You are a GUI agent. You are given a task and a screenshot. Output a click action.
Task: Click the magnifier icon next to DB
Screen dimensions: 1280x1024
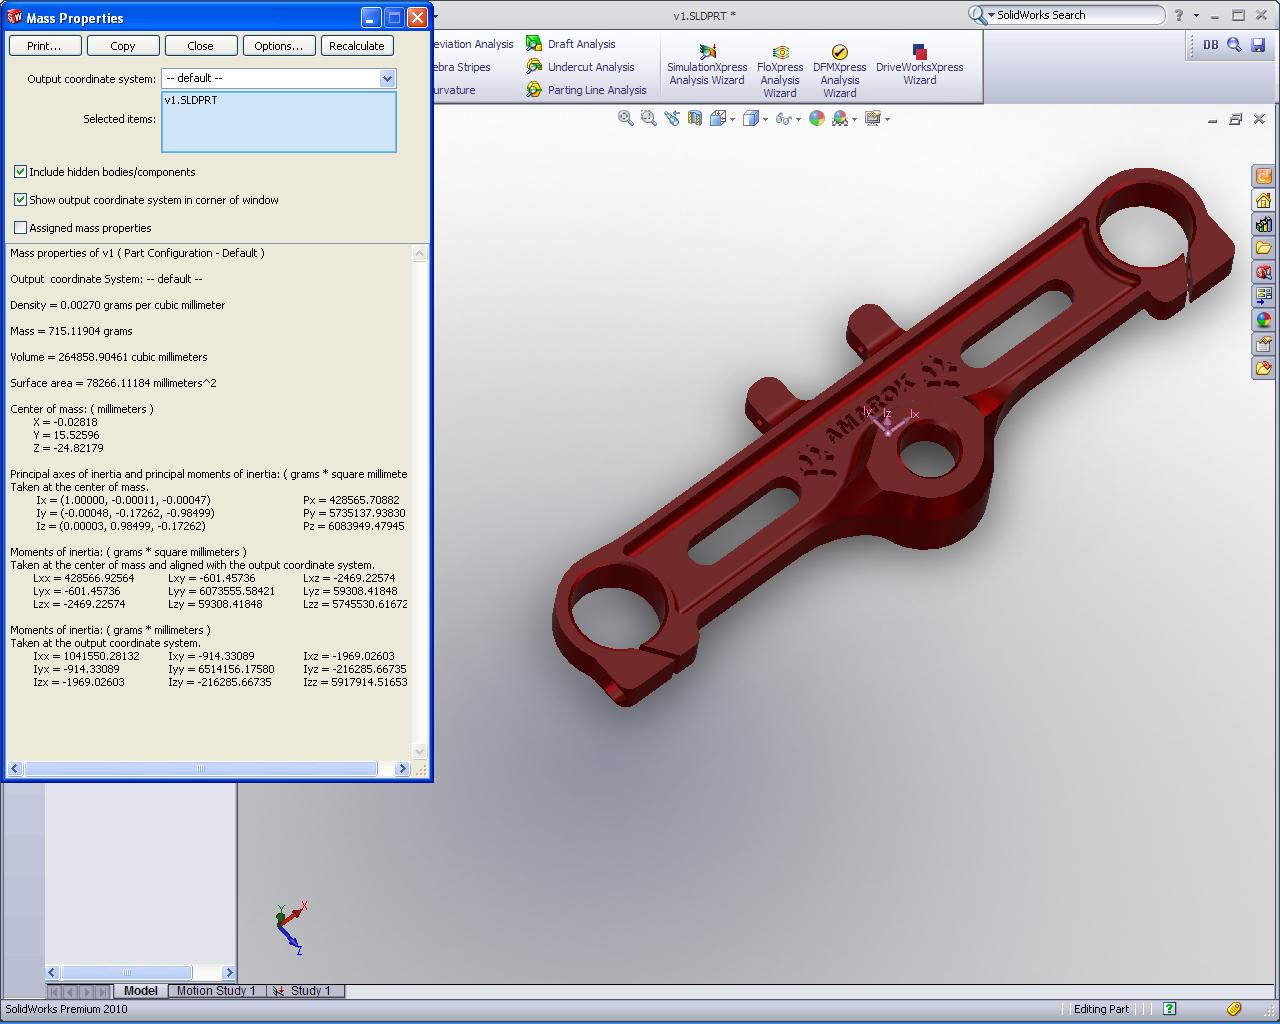coord(1234,45)
